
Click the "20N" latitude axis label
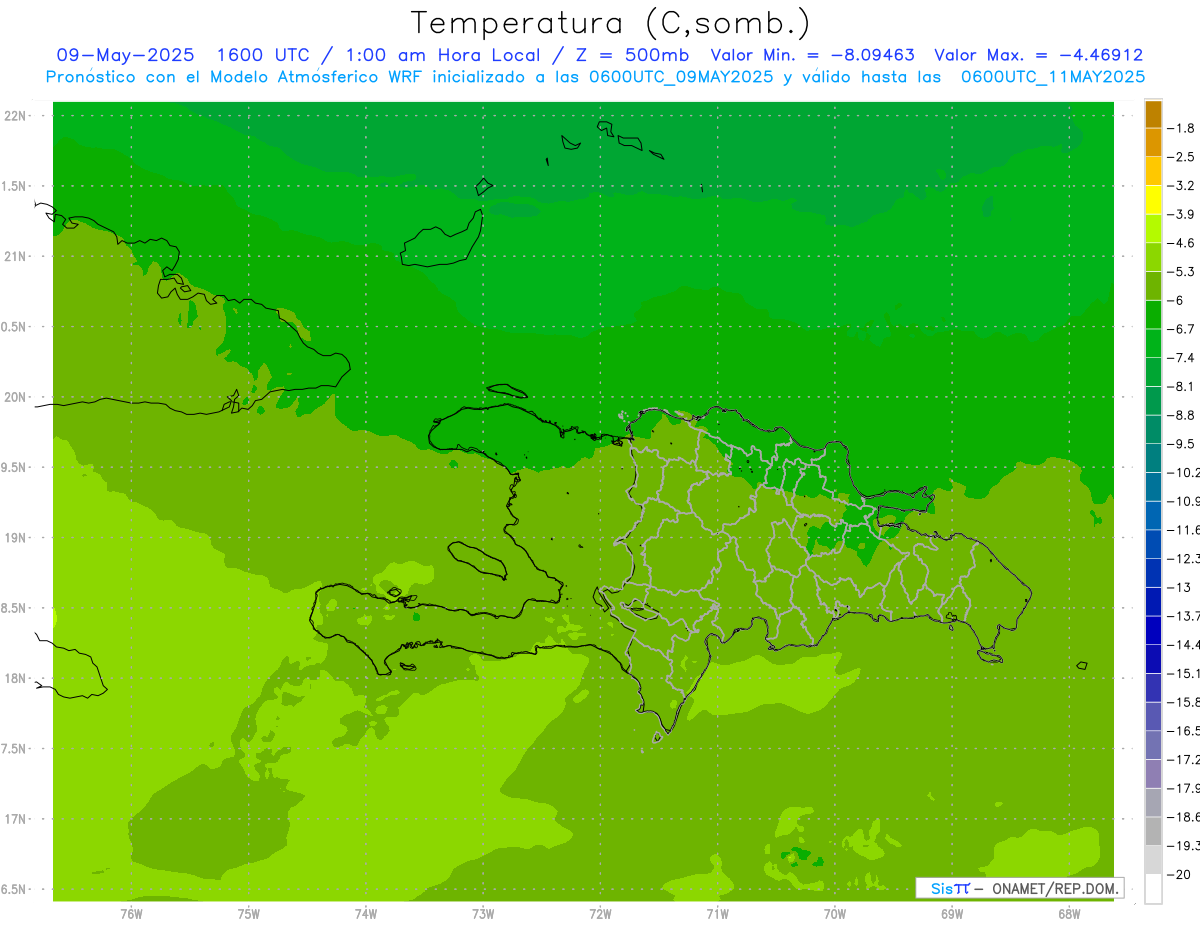(x=15, y=397)
